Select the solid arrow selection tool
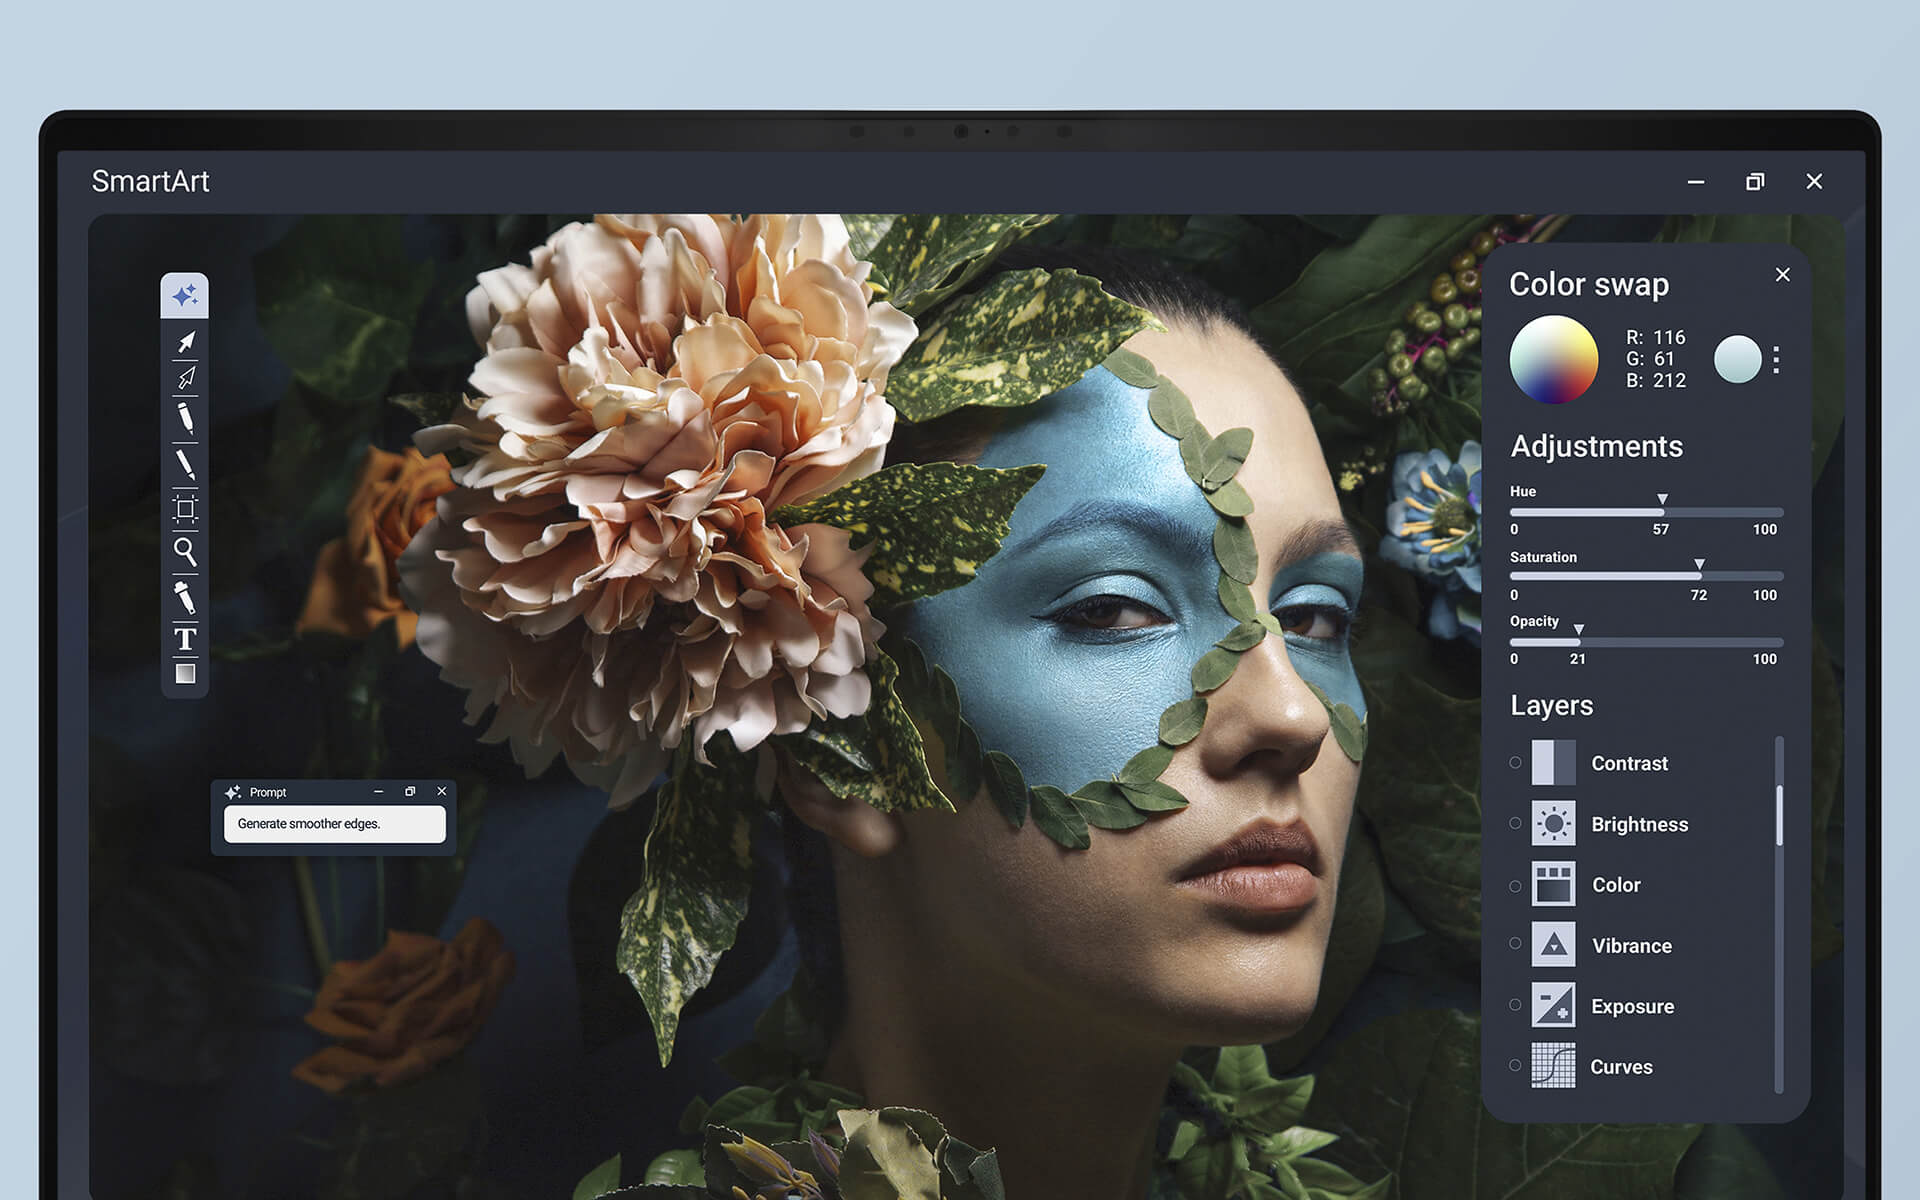Image resolution: width=1920 pixels, height=1200 pixels. pos(186,342)
